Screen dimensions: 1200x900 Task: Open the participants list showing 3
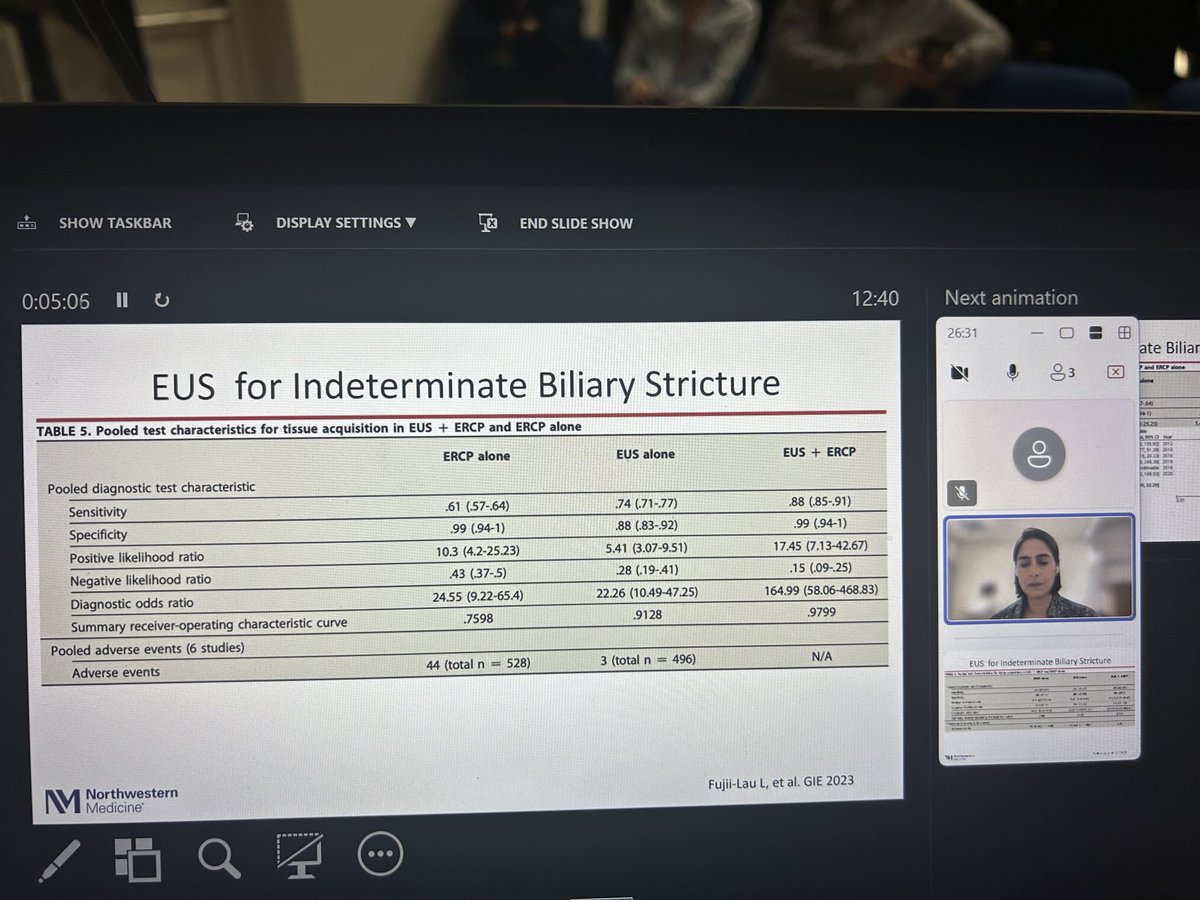1061,371
